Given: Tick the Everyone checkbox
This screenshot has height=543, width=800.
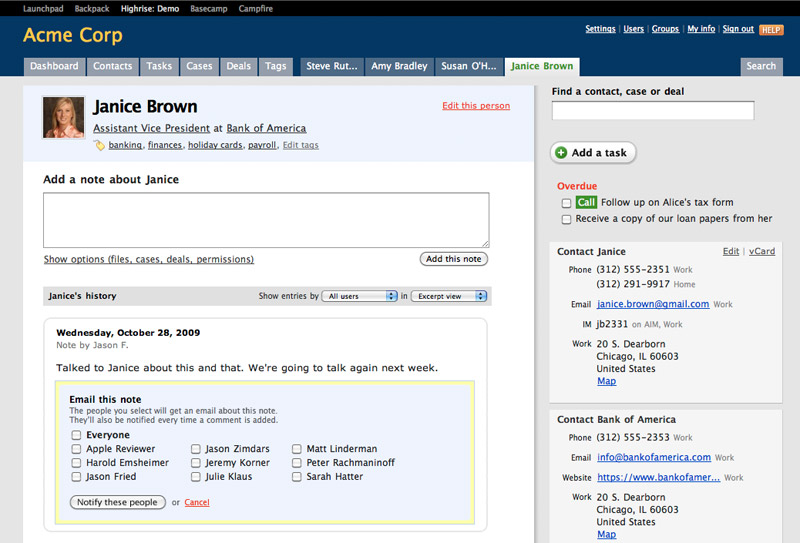Looking at the screenshot, I should 76,435.
